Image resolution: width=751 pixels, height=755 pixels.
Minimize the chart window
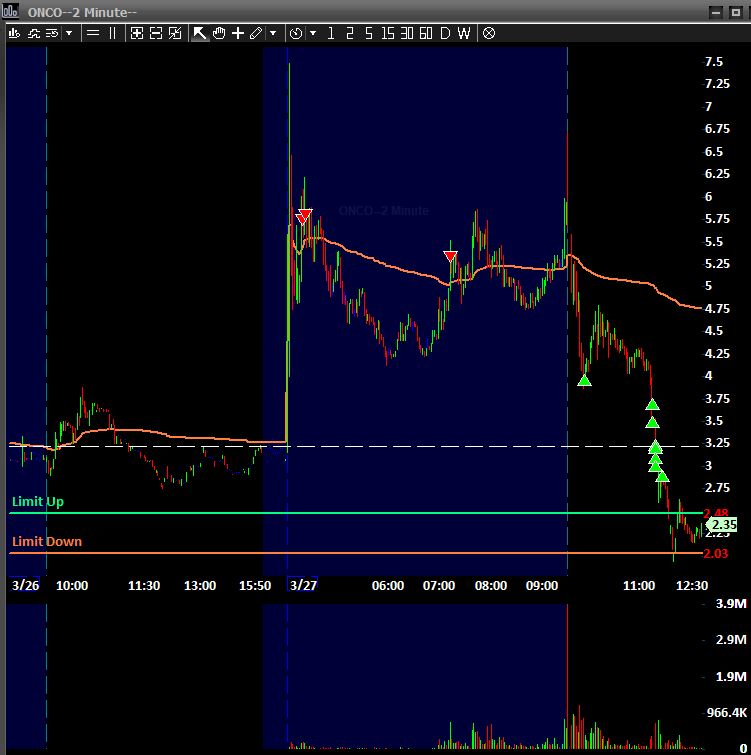pyautogui.click(x=716, y=12)
